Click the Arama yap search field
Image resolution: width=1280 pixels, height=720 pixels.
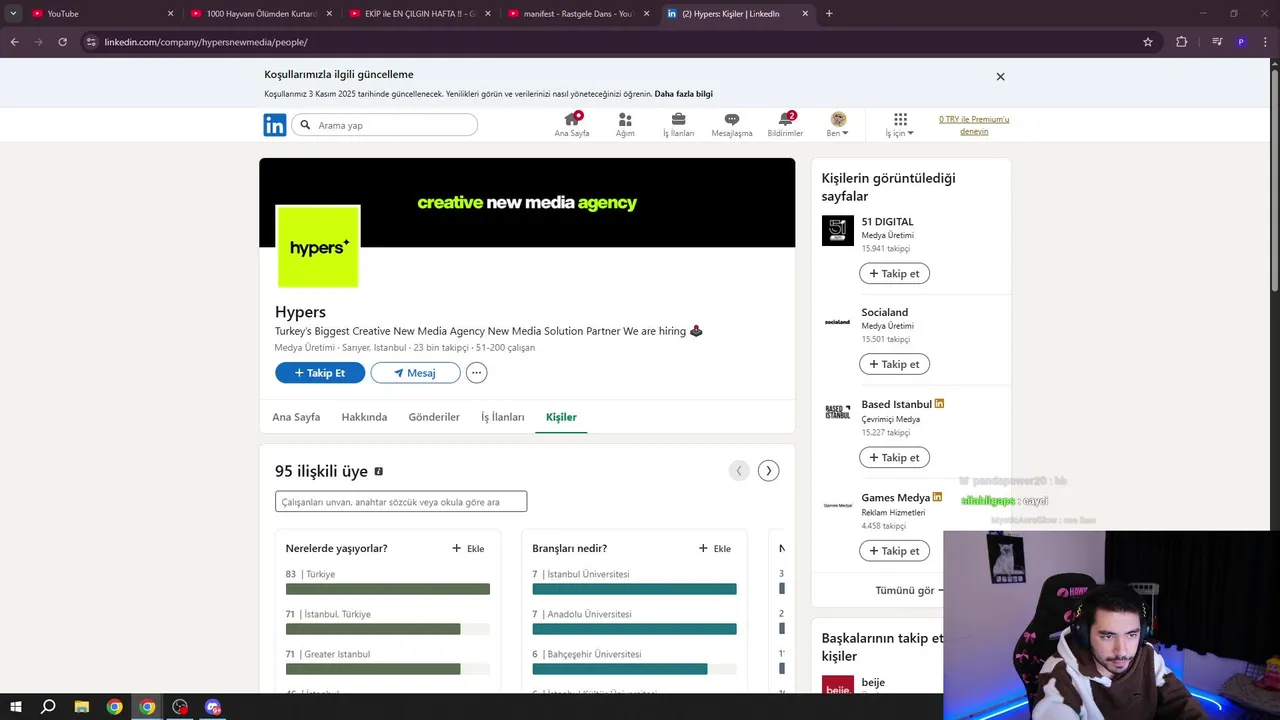[x=385, y=125]
